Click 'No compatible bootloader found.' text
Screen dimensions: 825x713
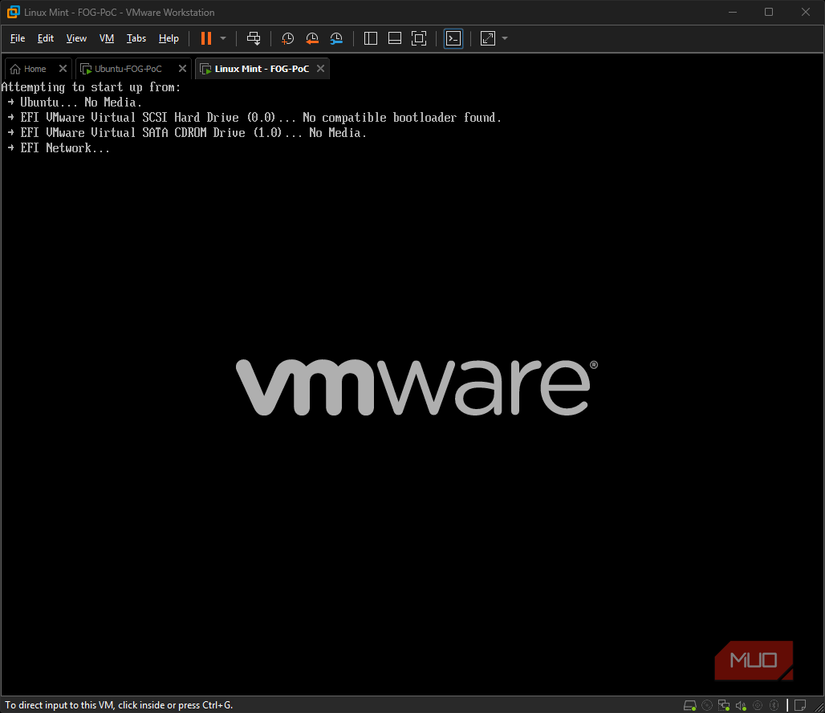tap(402, 117)
